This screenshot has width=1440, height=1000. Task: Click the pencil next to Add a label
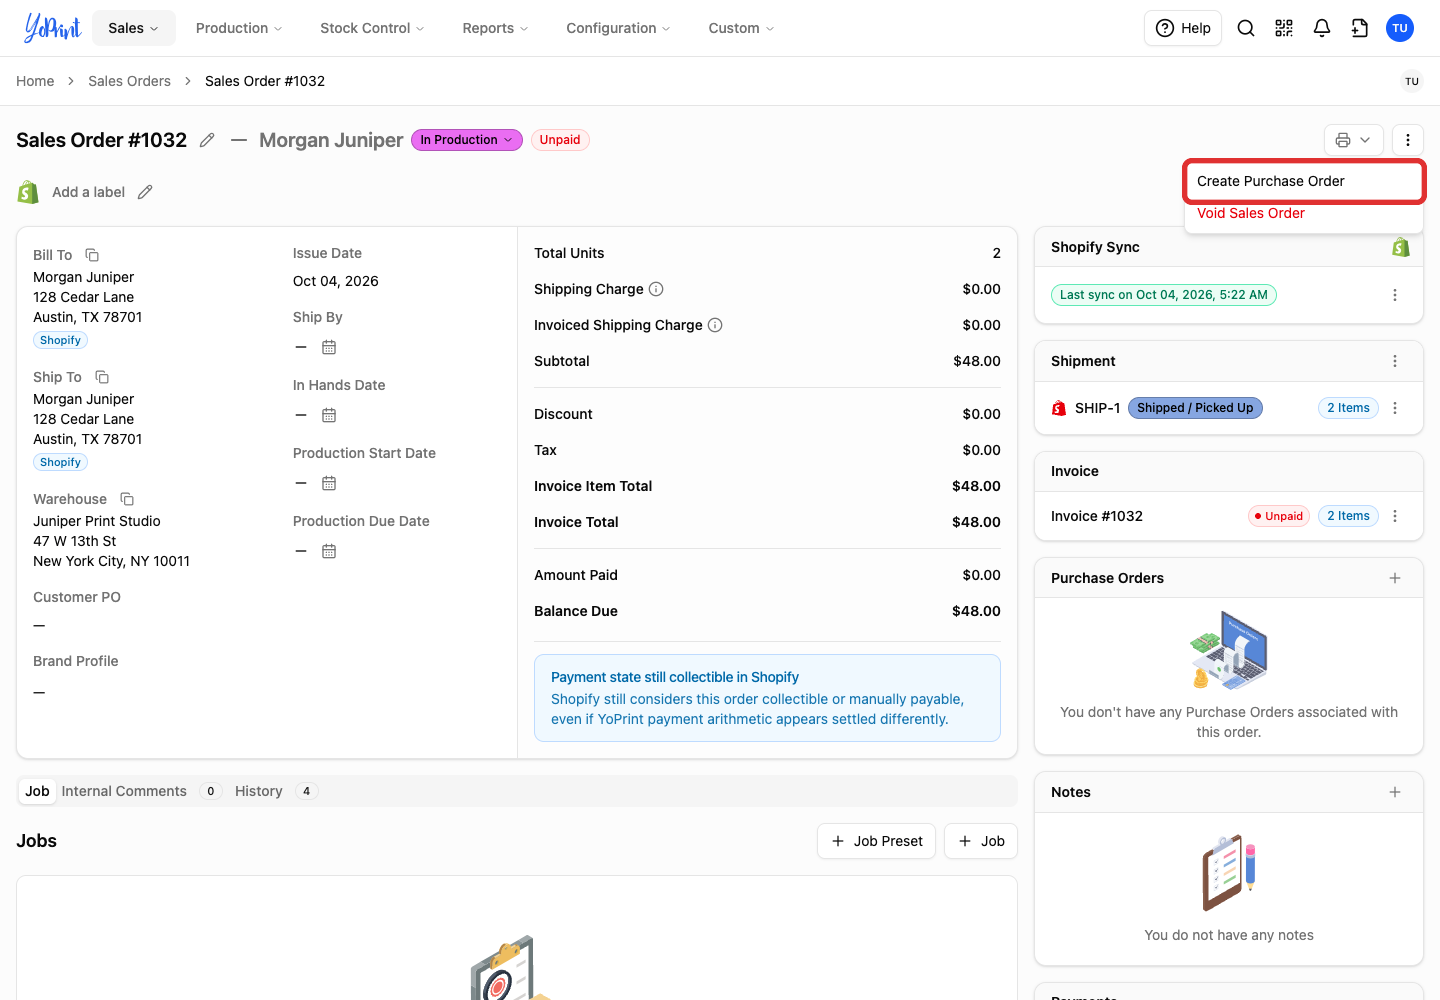[145, 192]
